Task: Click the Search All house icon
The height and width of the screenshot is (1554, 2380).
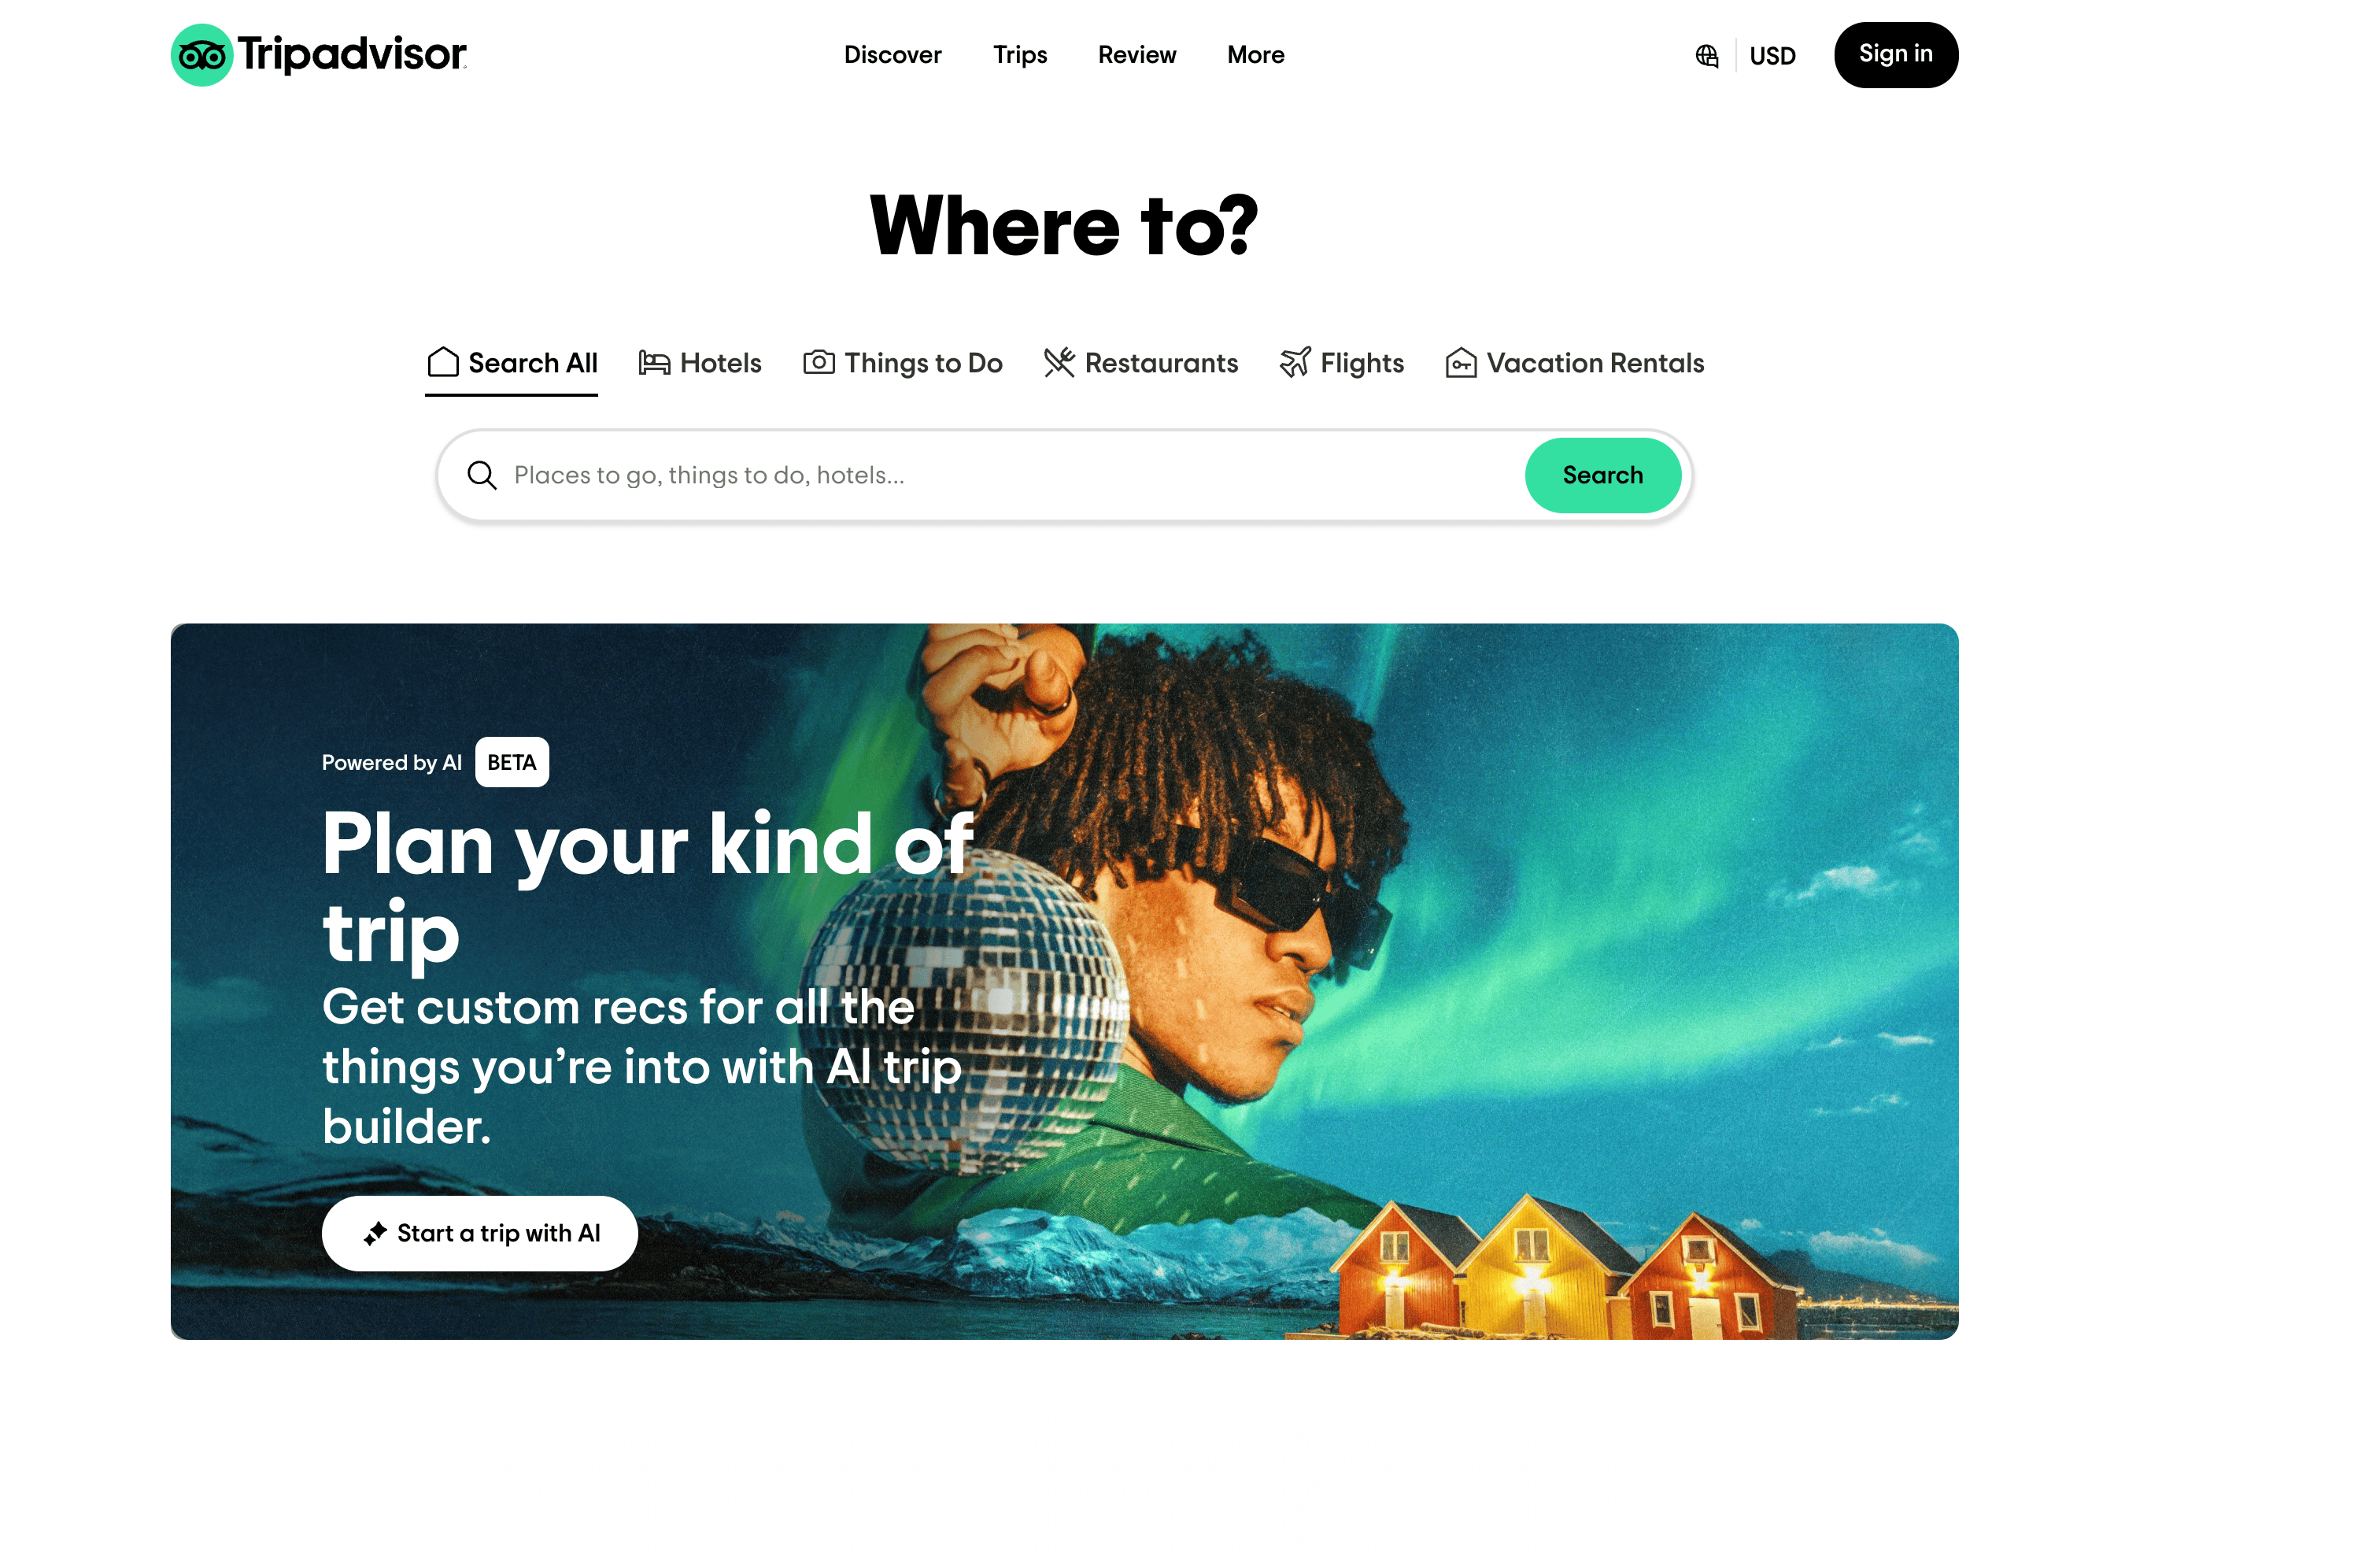Action: click(443, 362)
